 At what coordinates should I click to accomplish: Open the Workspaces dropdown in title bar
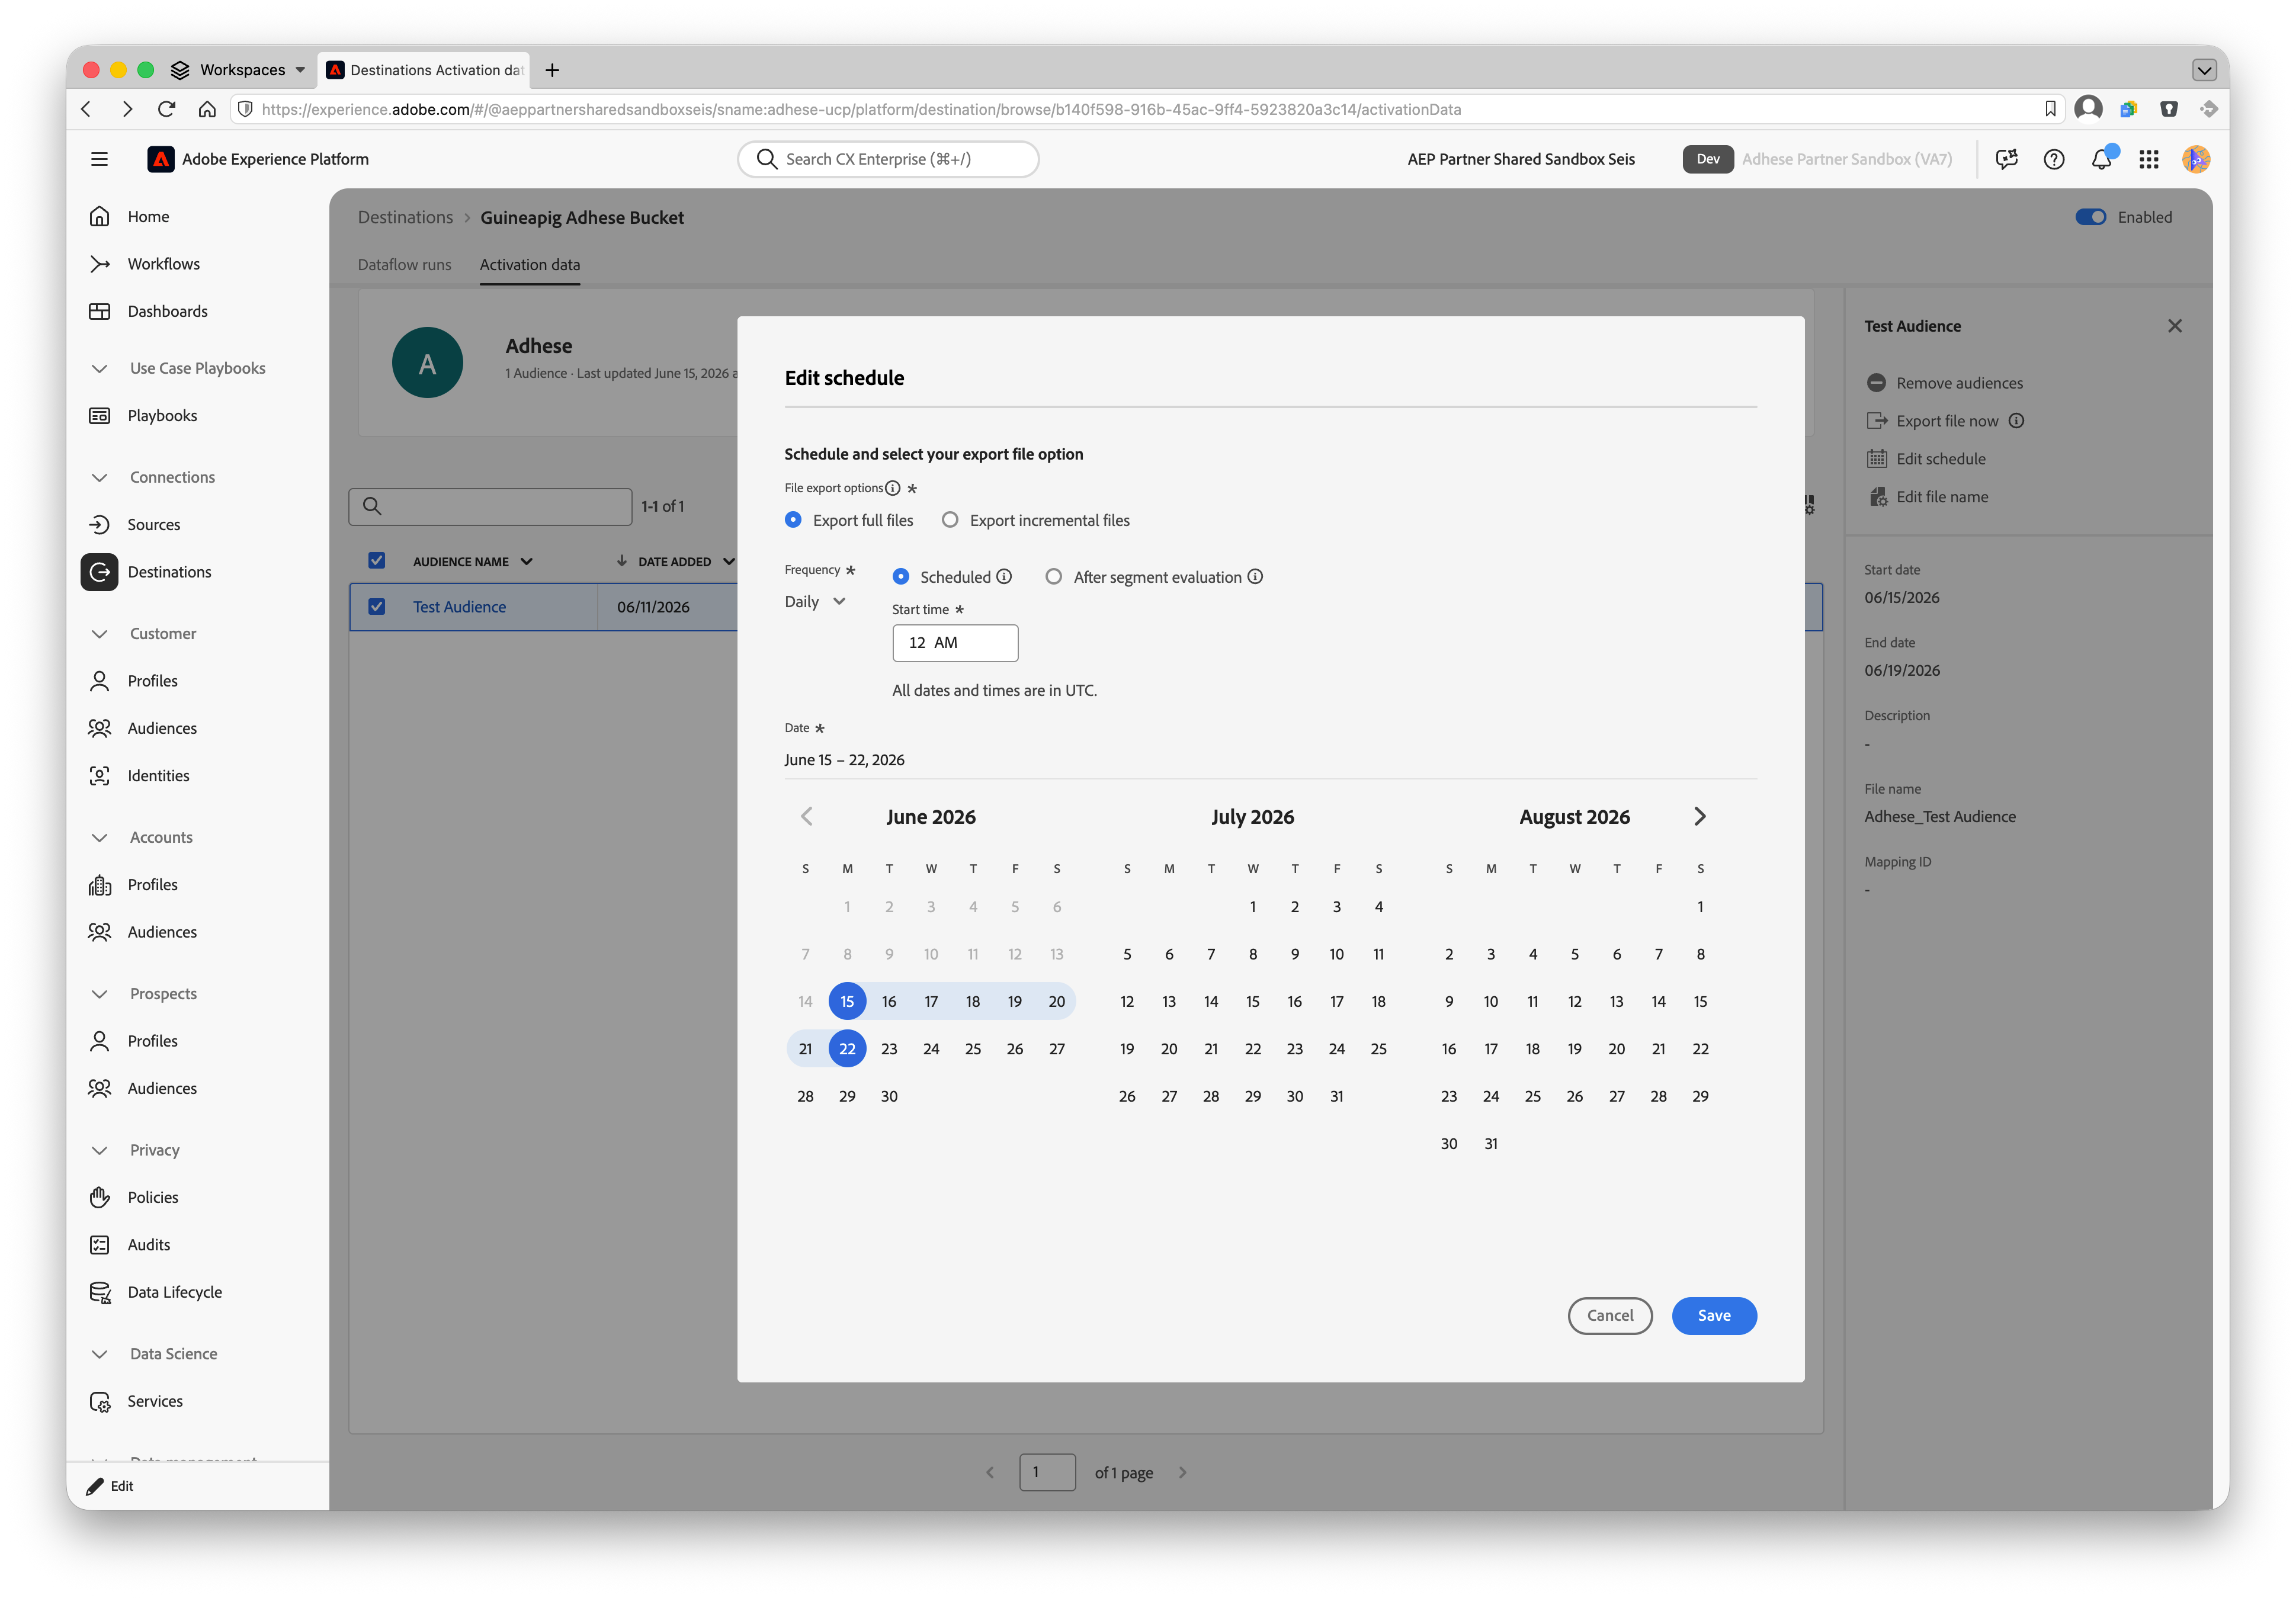click(238, 69)
